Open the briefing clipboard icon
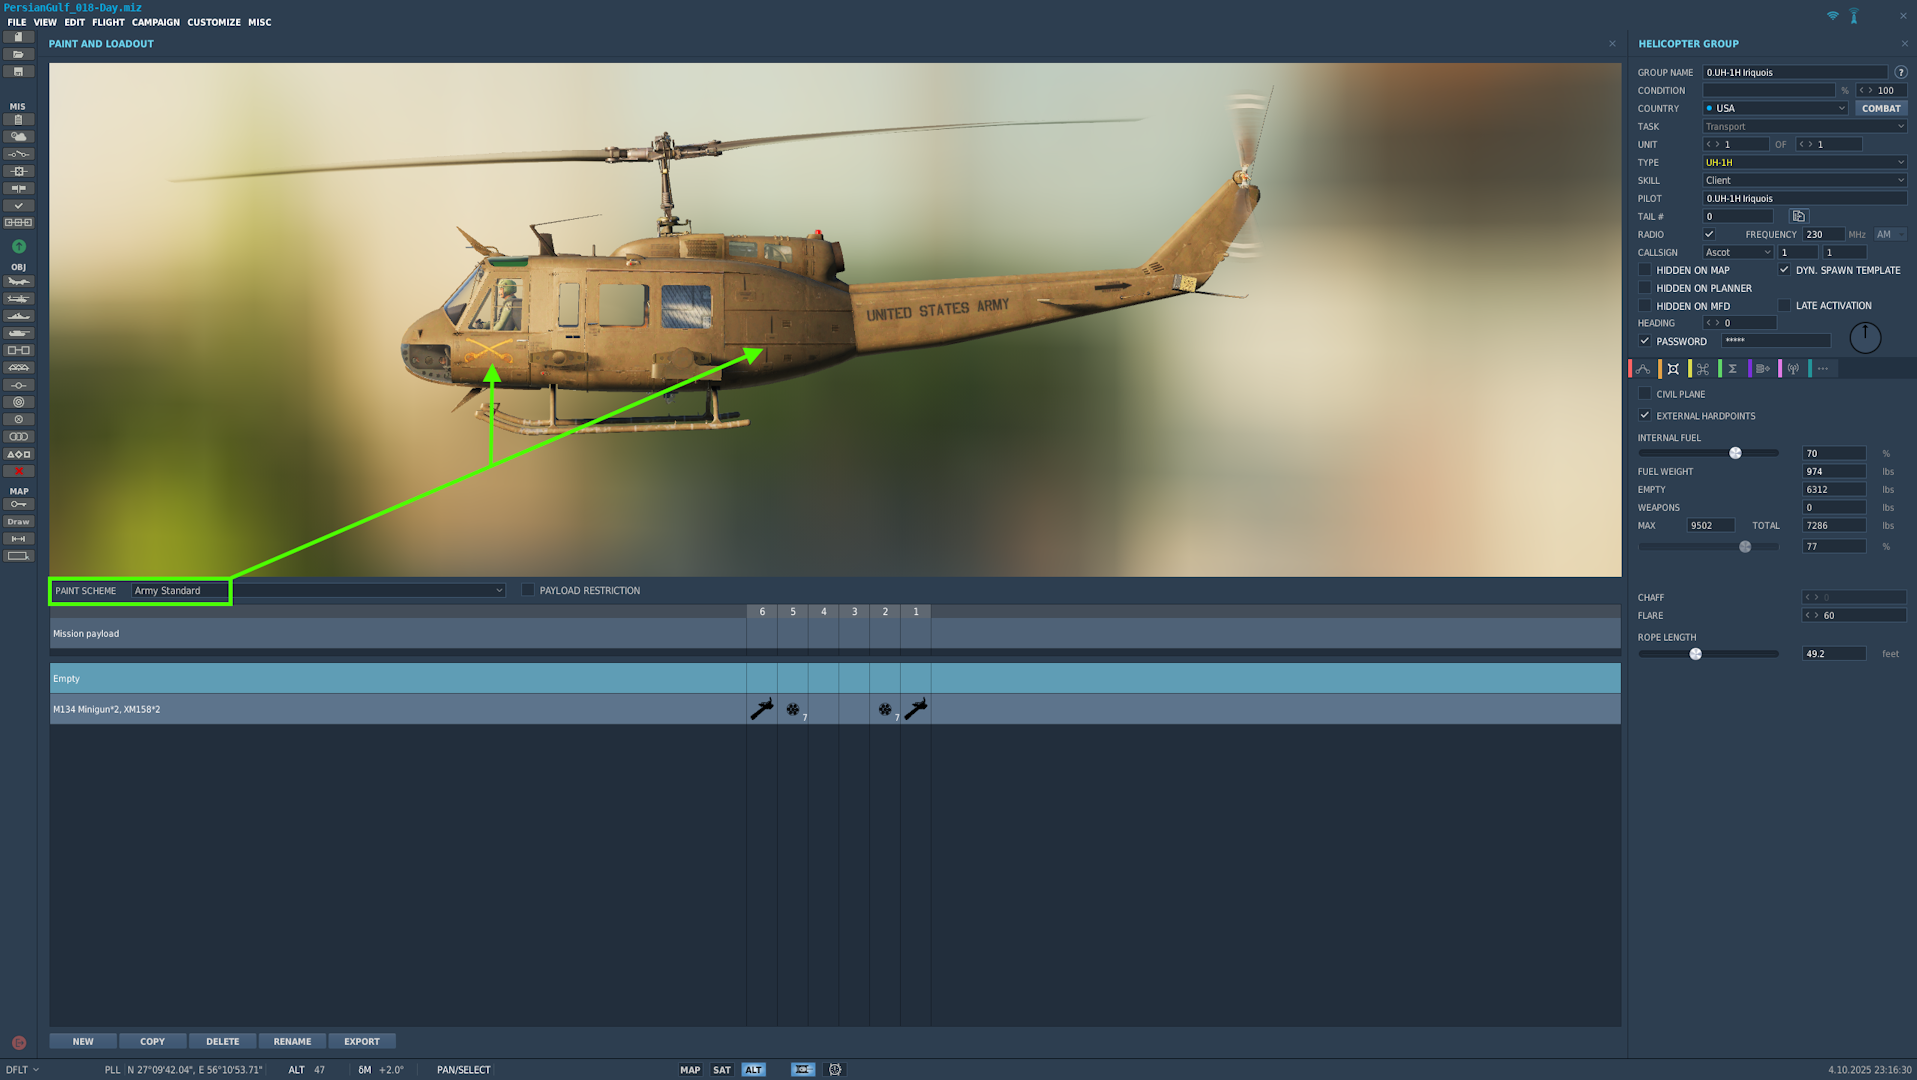This screenshot has width=1917, height=1080. (18, 120)
